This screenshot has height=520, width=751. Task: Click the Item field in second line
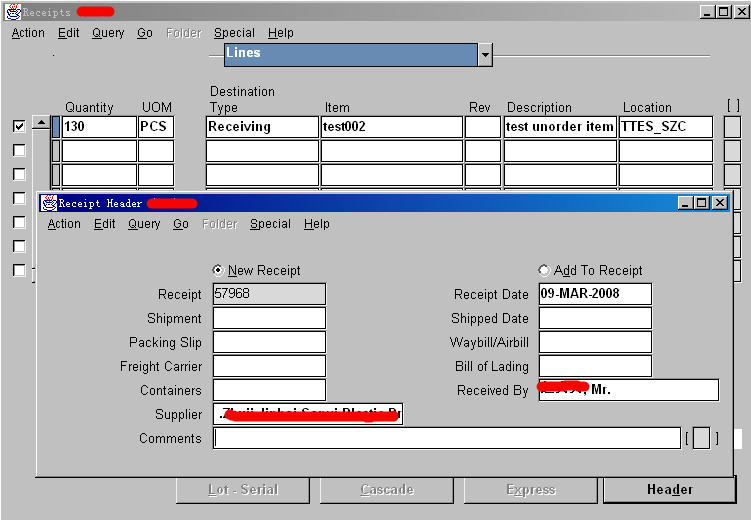[x=392, y=151]
